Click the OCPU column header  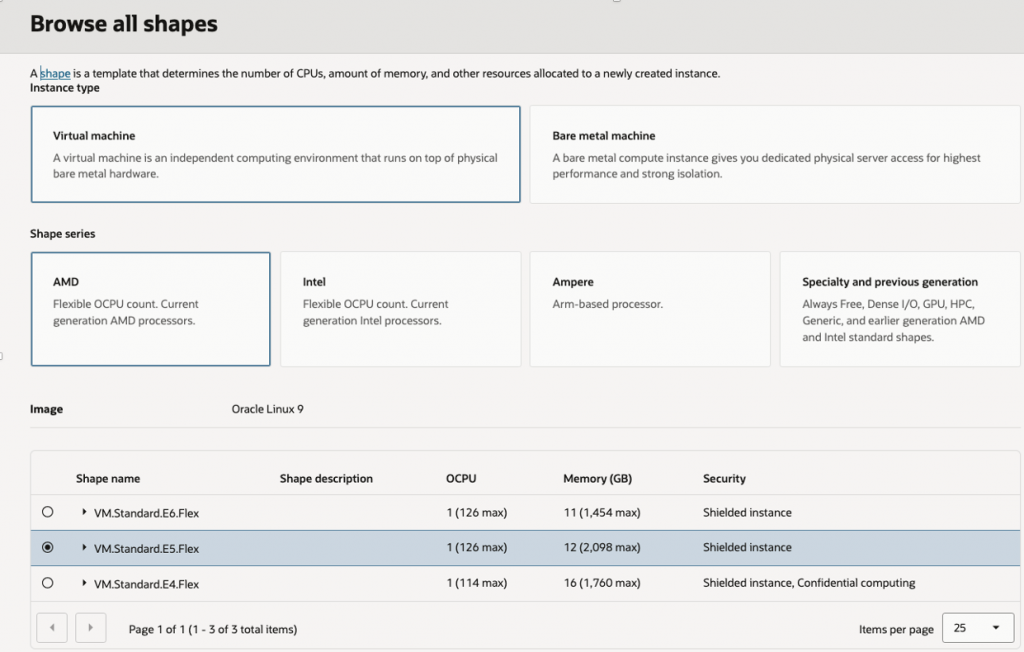tap(461, 479)
